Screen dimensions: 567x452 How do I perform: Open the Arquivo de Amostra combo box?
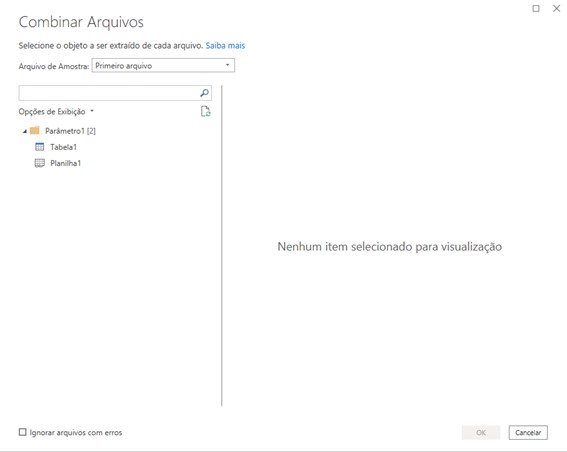pyautogui.click(x=163, y=65)
